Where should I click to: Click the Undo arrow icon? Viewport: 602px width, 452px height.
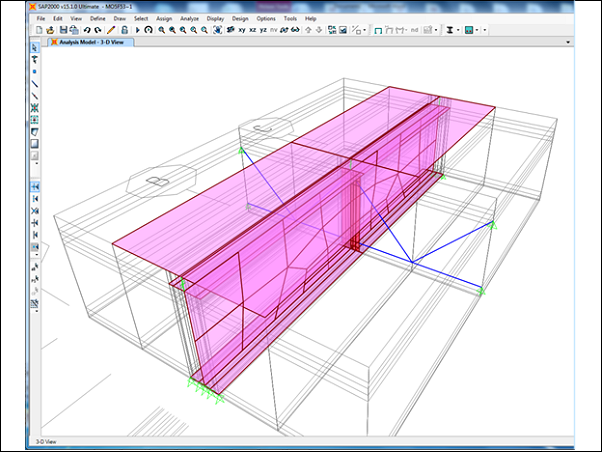coord(86,30)
